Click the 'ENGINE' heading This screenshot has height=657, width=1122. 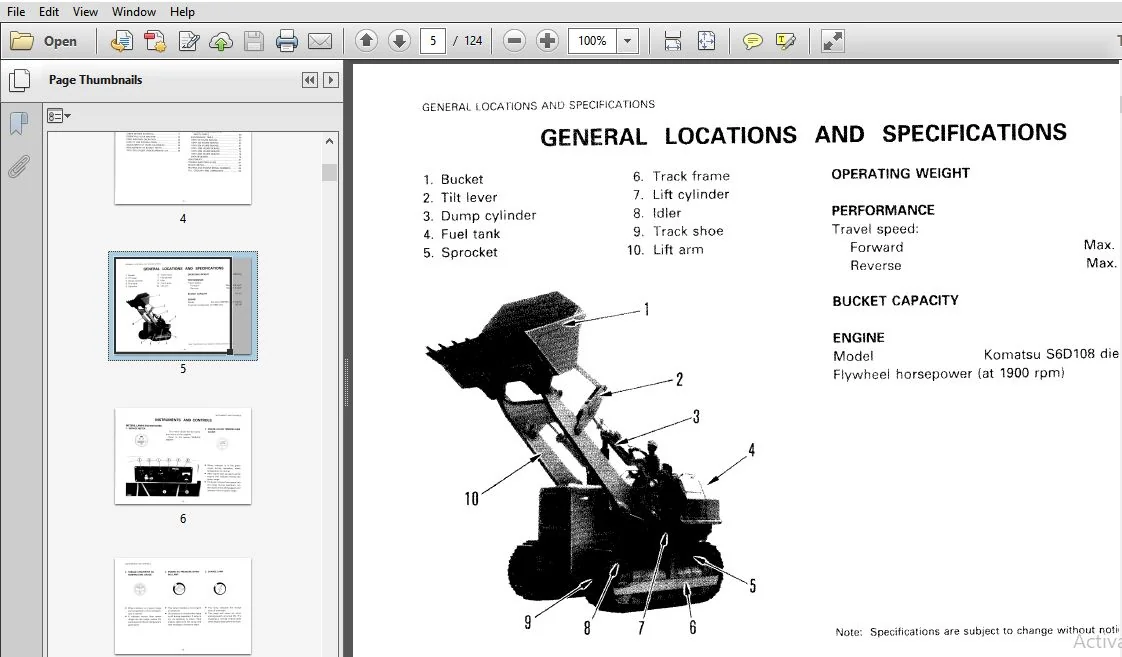coord(859,338)
